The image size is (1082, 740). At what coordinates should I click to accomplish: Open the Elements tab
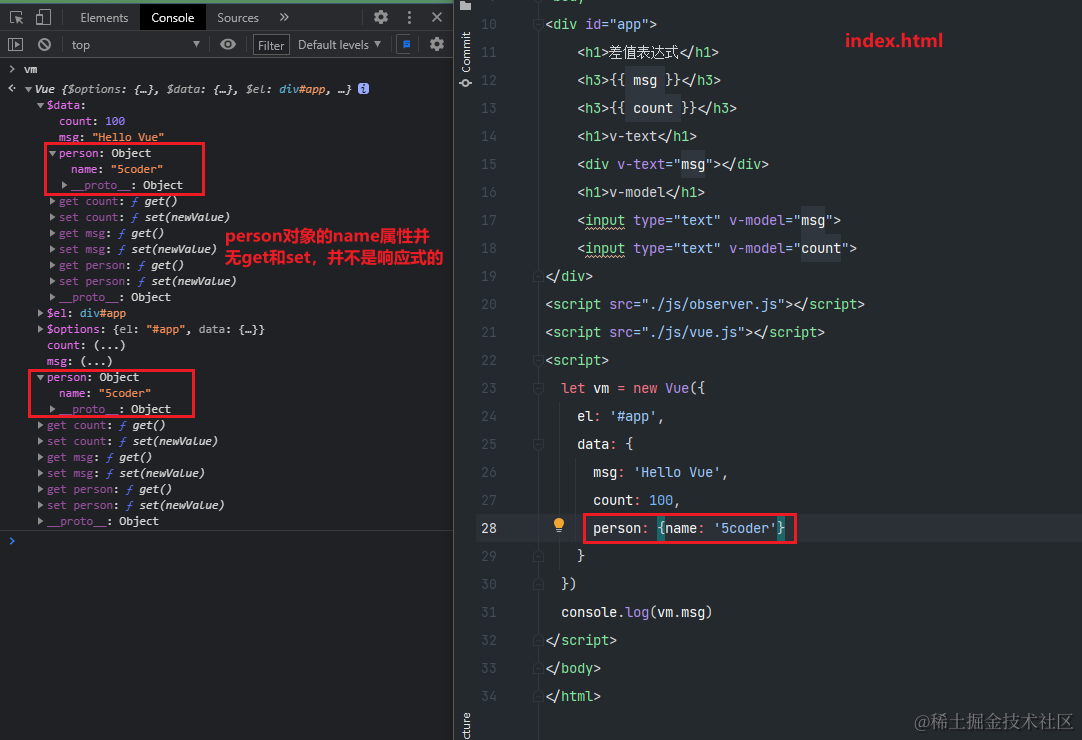point(104,17)
